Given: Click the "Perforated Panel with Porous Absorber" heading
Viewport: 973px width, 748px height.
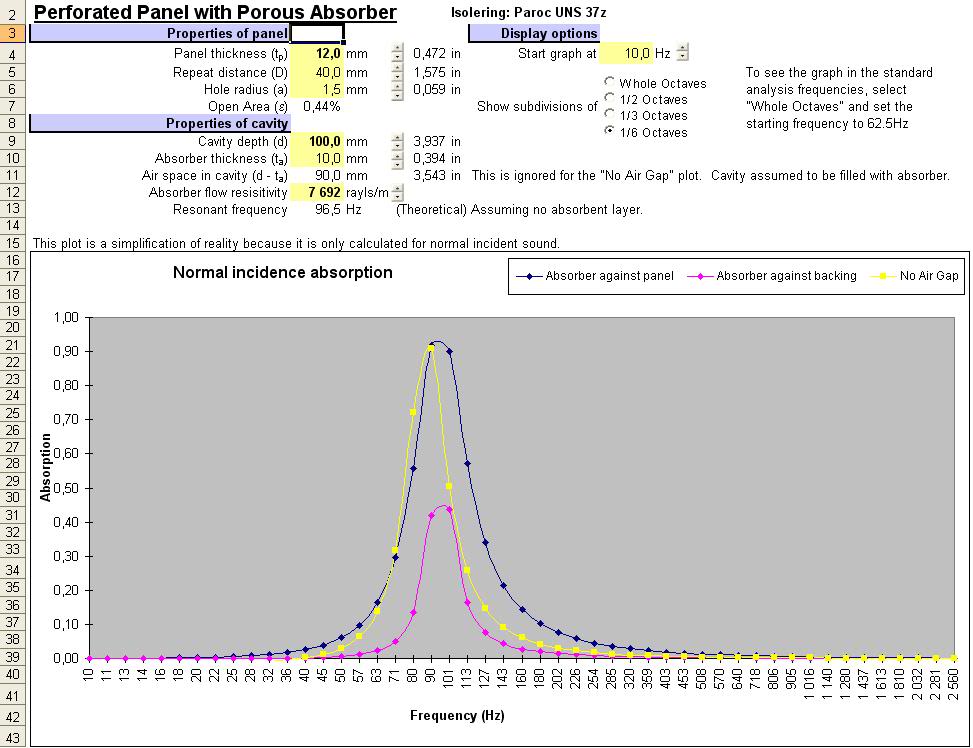Looking at the screenshot, I should point(215,12).
